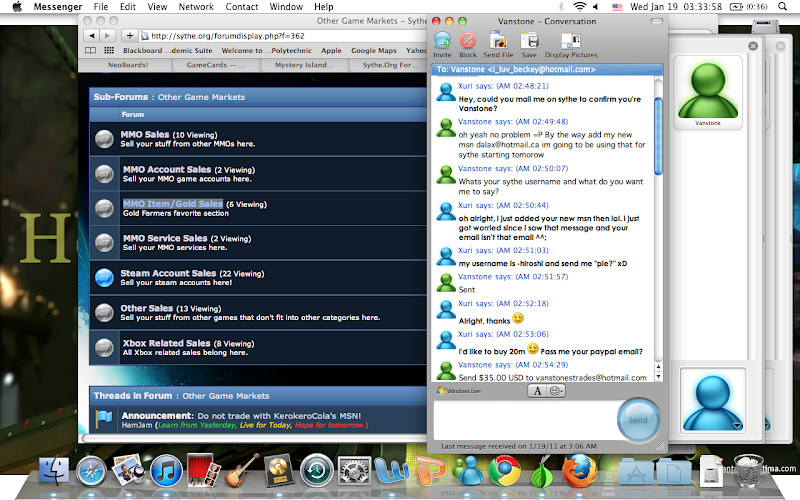Screen dimensions: 800x500
Task: Open the Edit menu
Action: tap(128, 7)
